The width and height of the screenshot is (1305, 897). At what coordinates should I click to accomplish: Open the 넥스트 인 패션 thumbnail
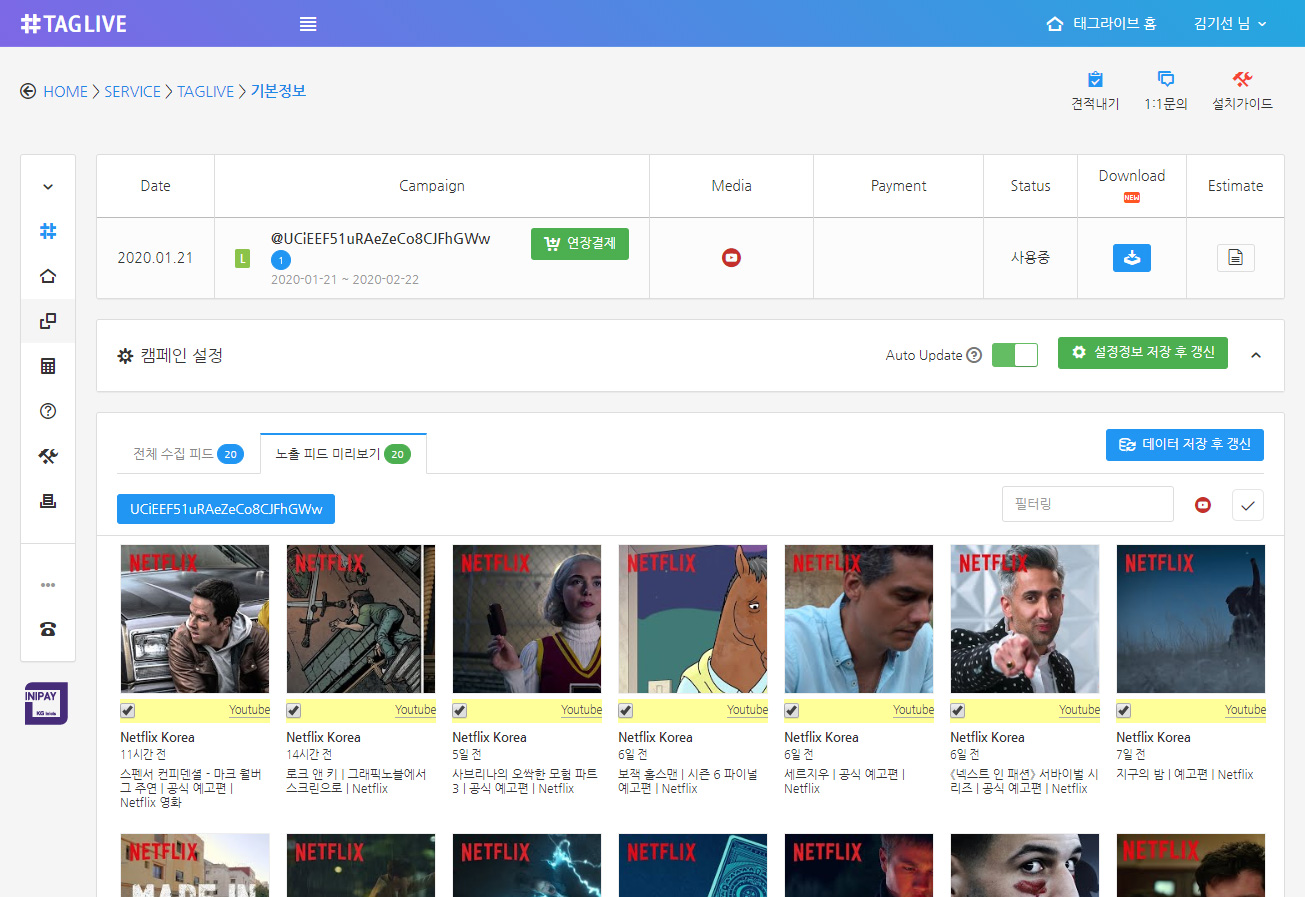point(1025,619)
